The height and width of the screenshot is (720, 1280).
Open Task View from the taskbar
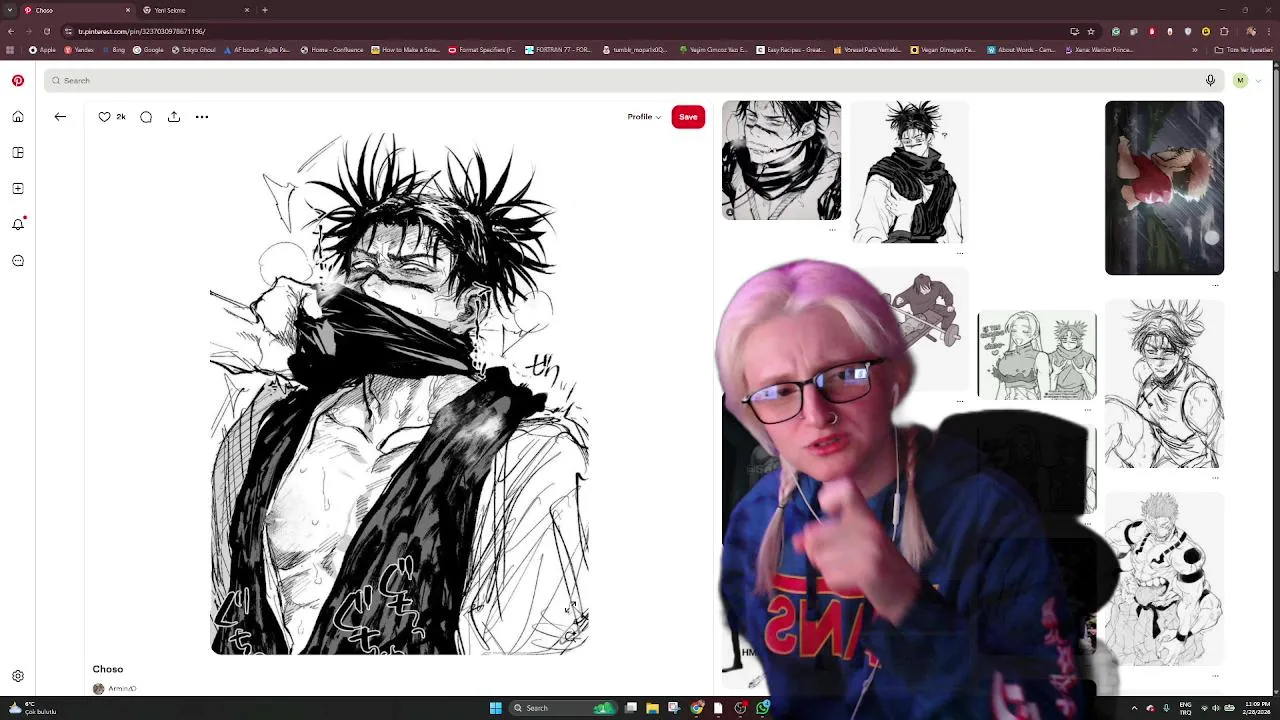(x=631, y=708)
